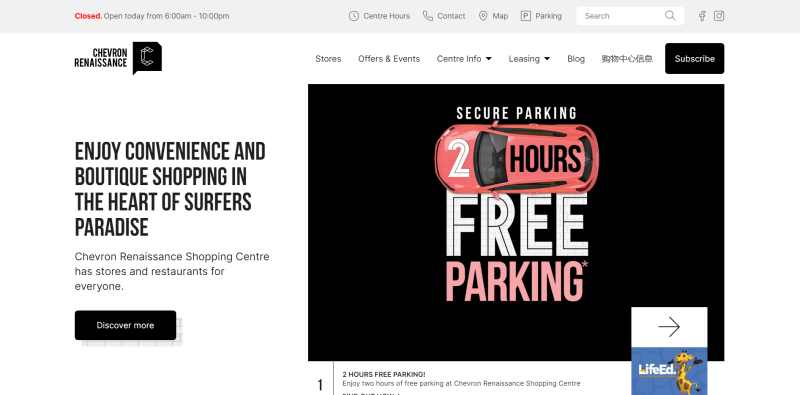Click the 'Closed.' status text

[88, 16]
